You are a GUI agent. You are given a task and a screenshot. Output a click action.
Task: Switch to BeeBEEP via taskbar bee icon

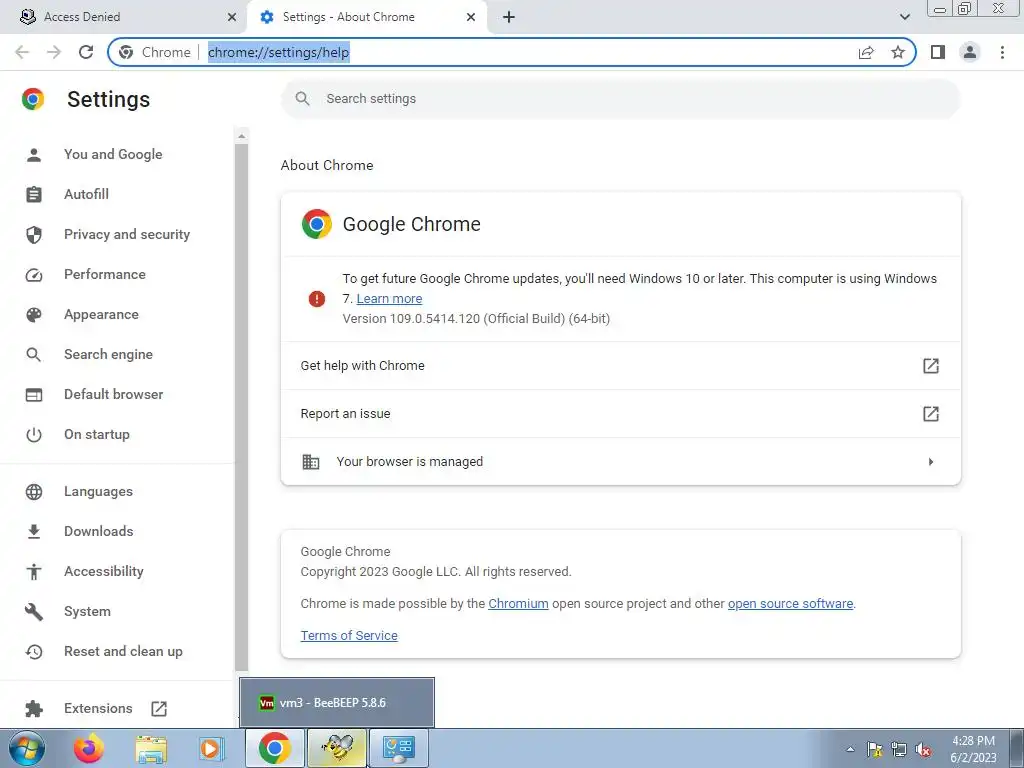[338, 748]
